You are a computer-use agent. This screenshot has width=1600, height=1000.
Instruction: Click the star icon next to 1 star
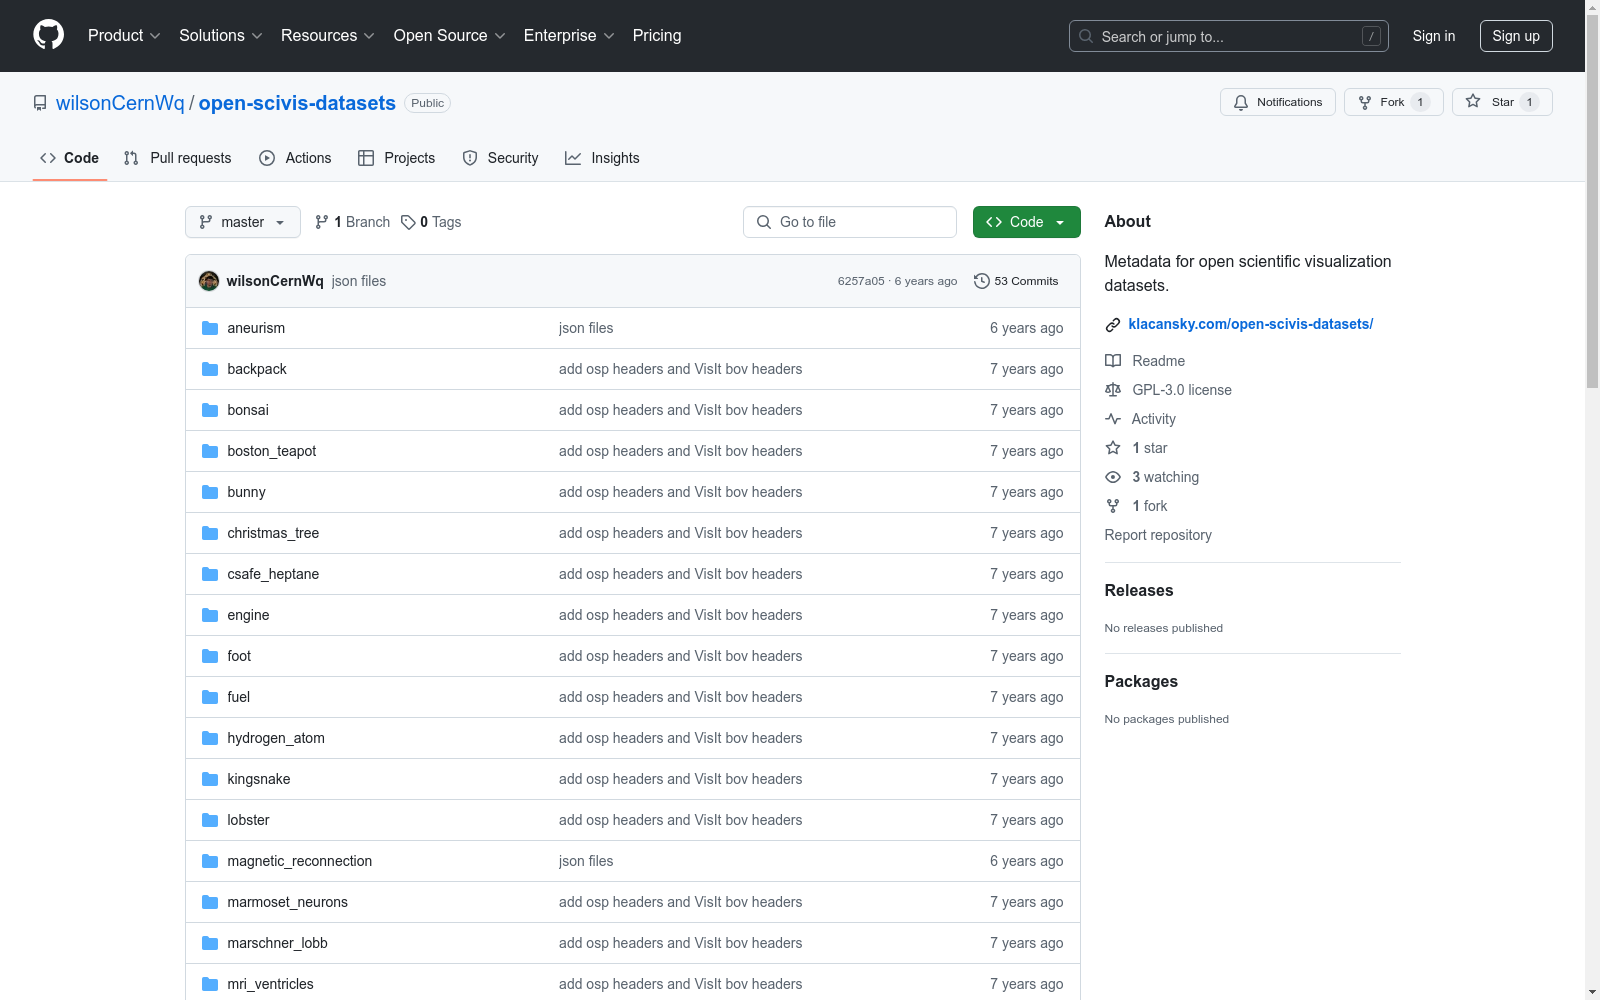pyautogui.click(x=1113, y=448)
